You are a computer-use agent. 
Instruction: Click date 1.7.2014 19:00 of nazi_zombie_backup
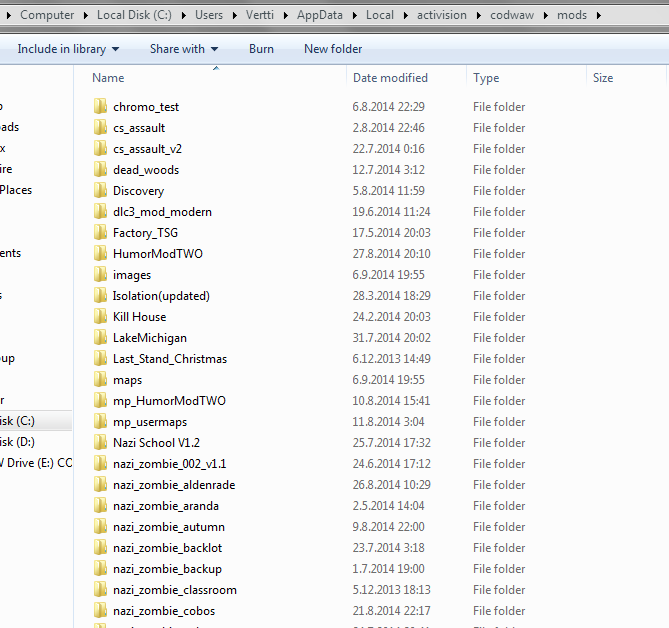[x=388, y=569]
